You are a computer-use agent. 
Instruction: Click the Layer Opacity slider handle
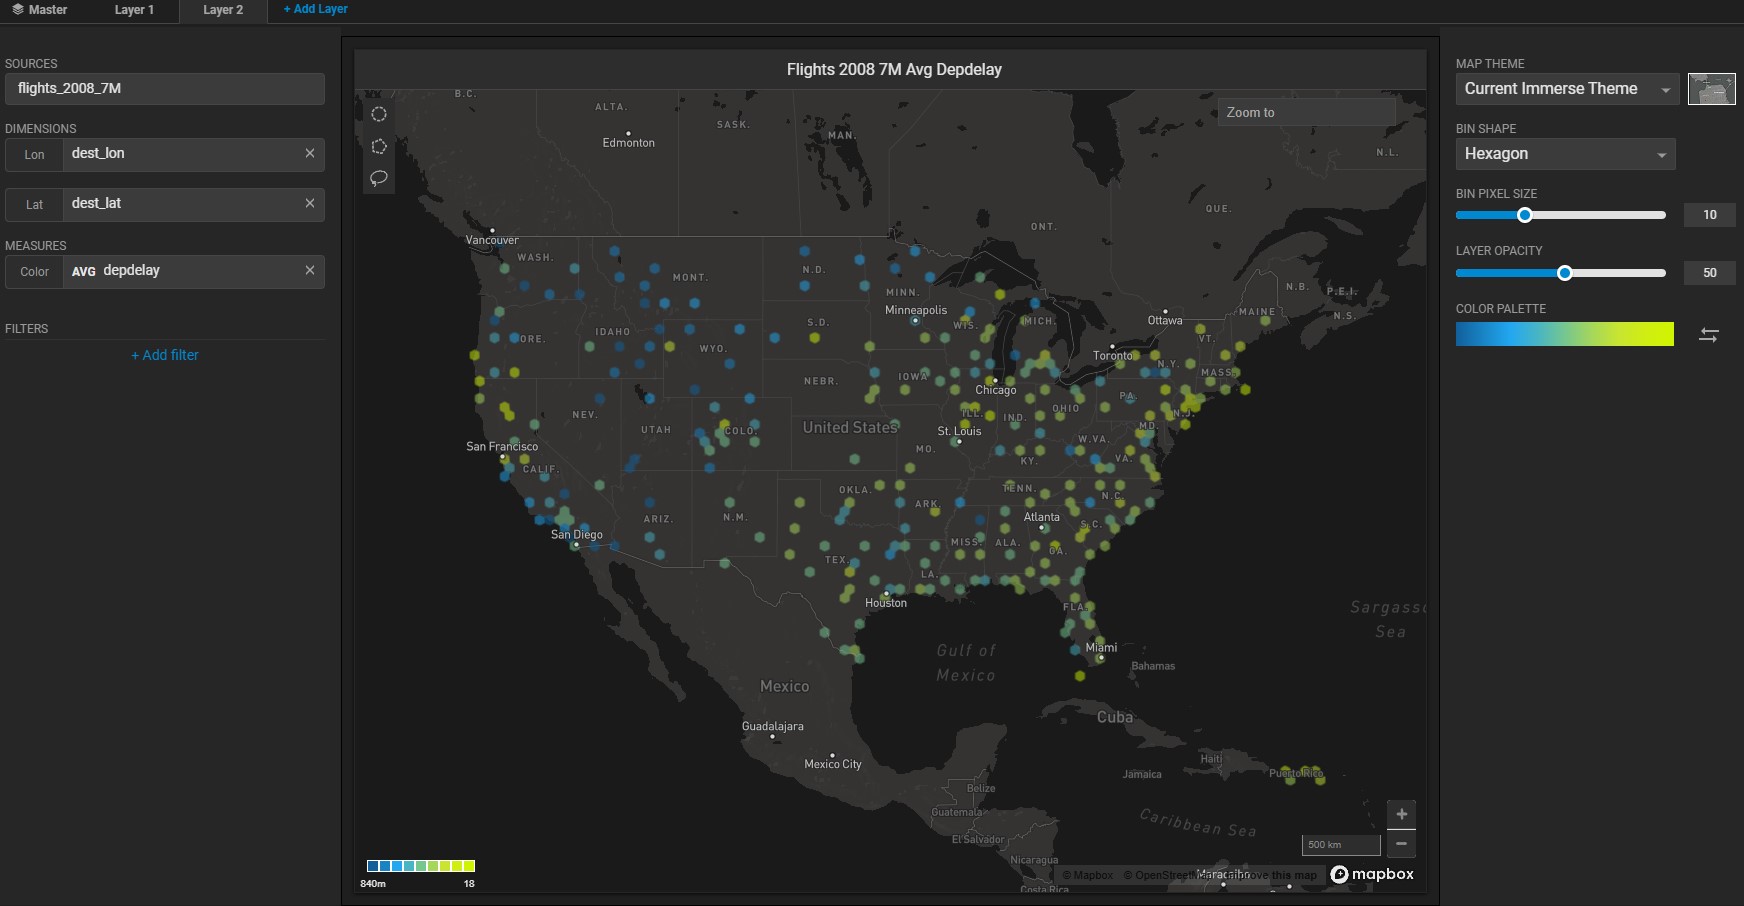coord(1565,273)
